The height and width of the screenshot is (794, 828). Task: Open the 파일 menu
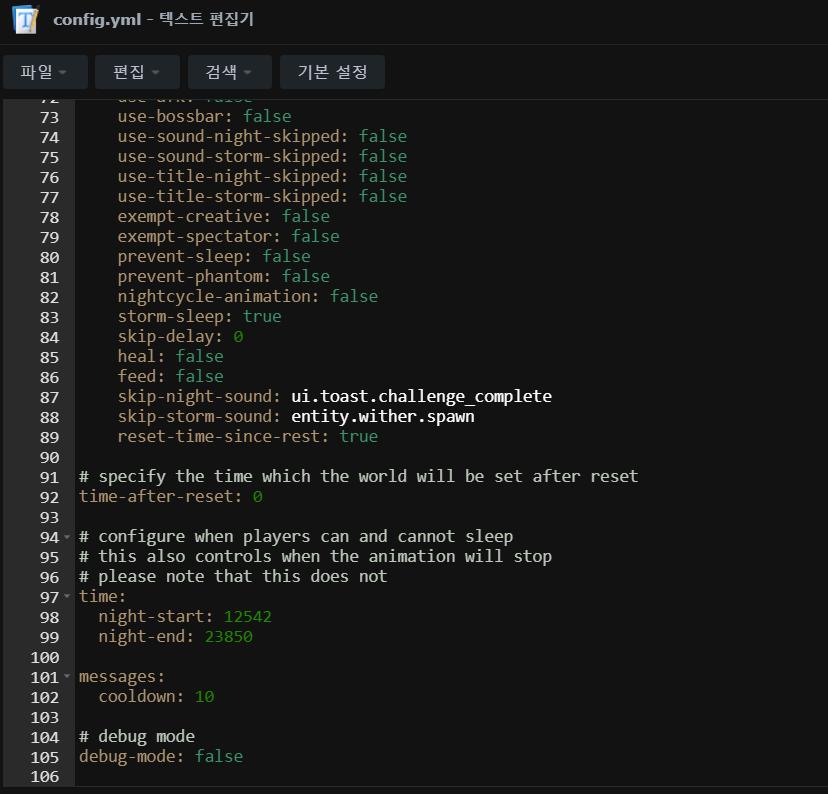pyautogui.click(x=45, y=72)
